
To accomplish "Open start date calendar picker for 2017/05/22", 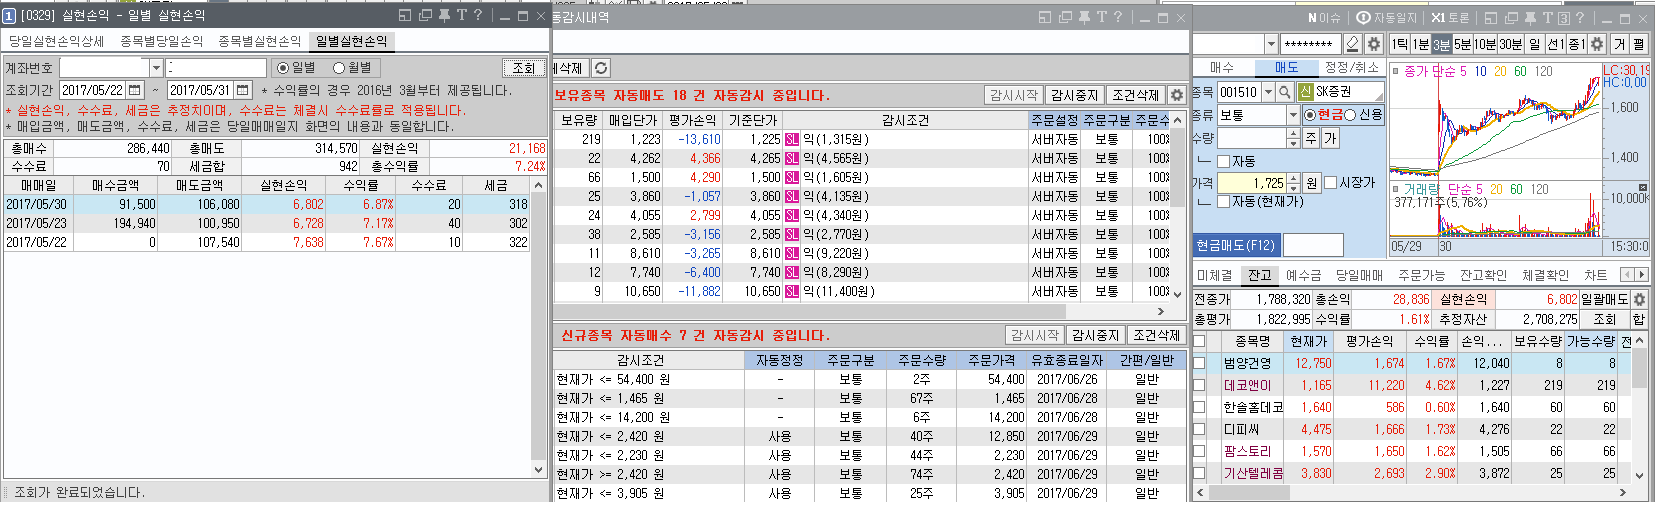I will click(135, 90).
